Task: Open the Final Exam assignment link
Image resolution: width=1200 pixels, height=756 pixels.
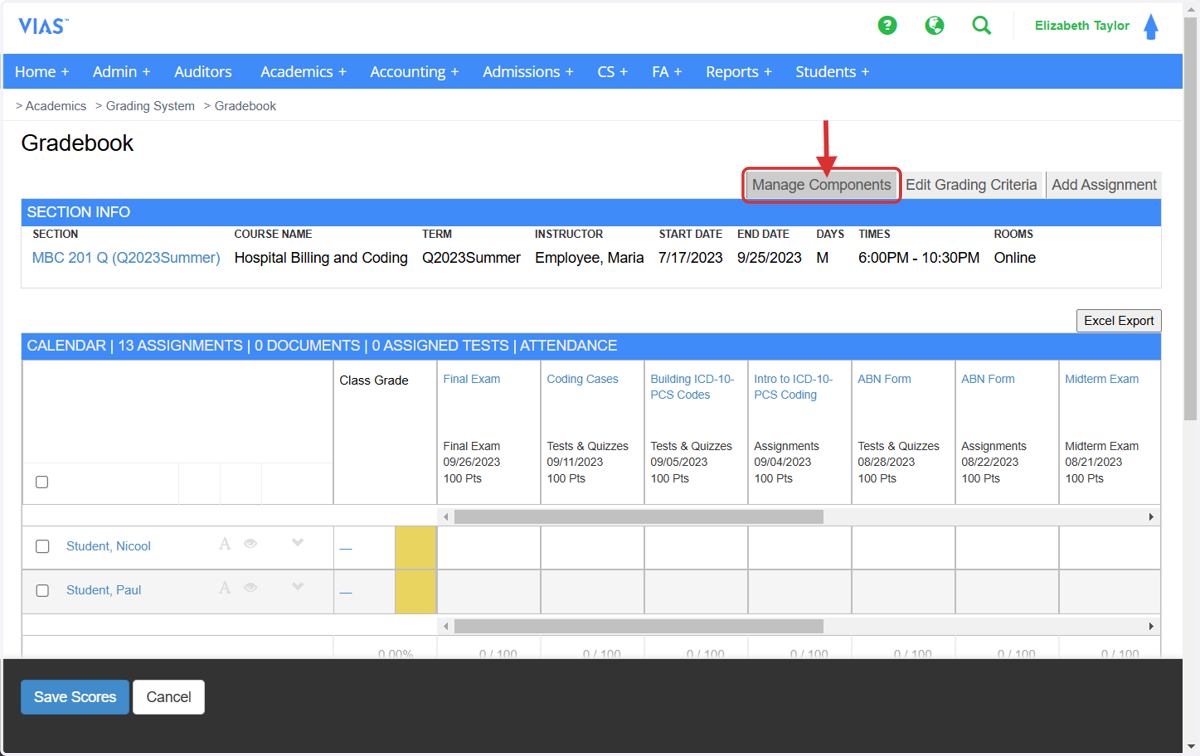Action: [471, 379]
